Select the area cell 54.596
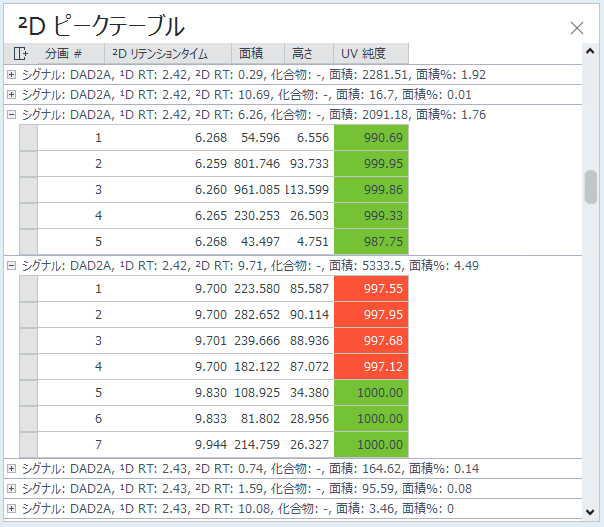This screenshot has width=604, height=527. coord(260,138)
